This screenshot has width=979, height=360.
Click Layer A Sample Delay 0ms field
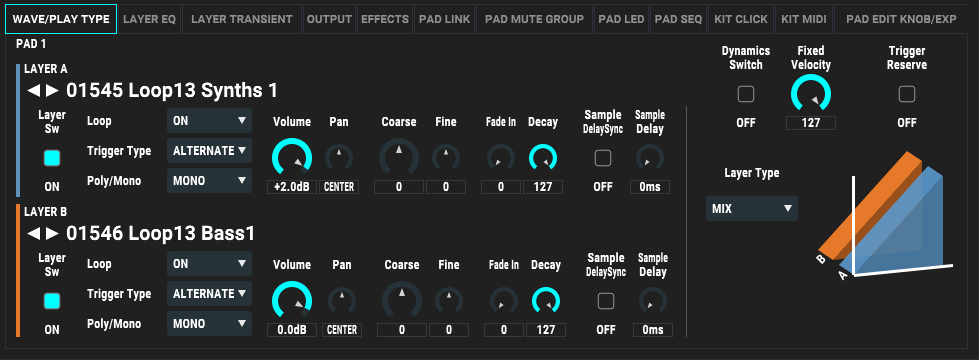point(650,187)
